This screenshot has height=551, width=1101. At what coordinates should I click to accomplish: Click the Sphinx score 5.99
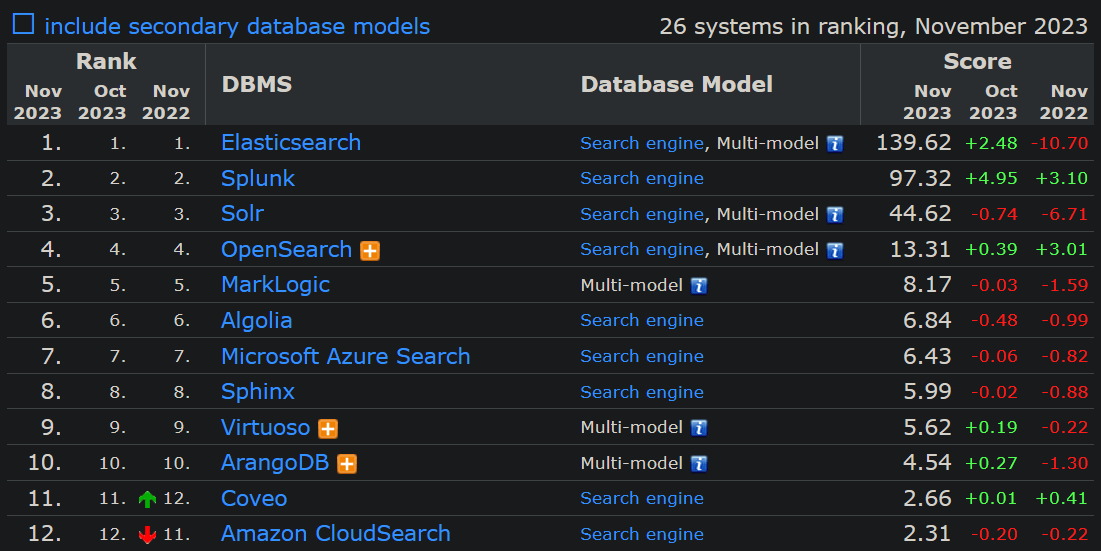(x=928, y=391)
